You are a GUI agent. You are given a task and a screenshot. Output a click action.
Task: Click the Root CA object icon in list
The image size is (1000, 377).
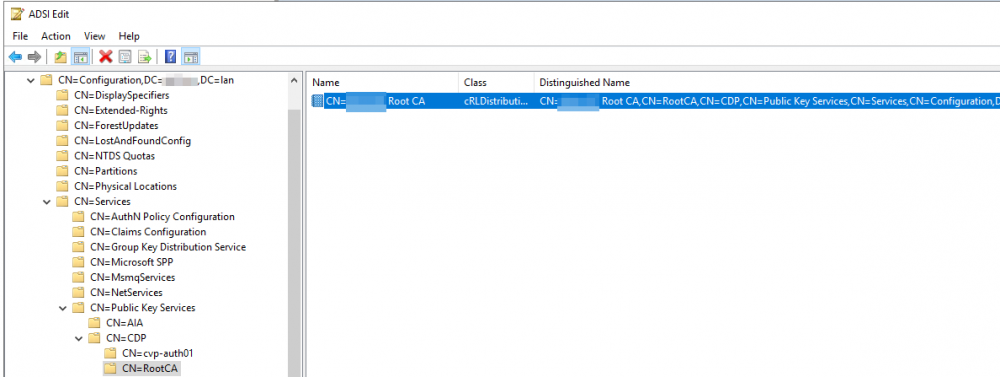[317, 101]
